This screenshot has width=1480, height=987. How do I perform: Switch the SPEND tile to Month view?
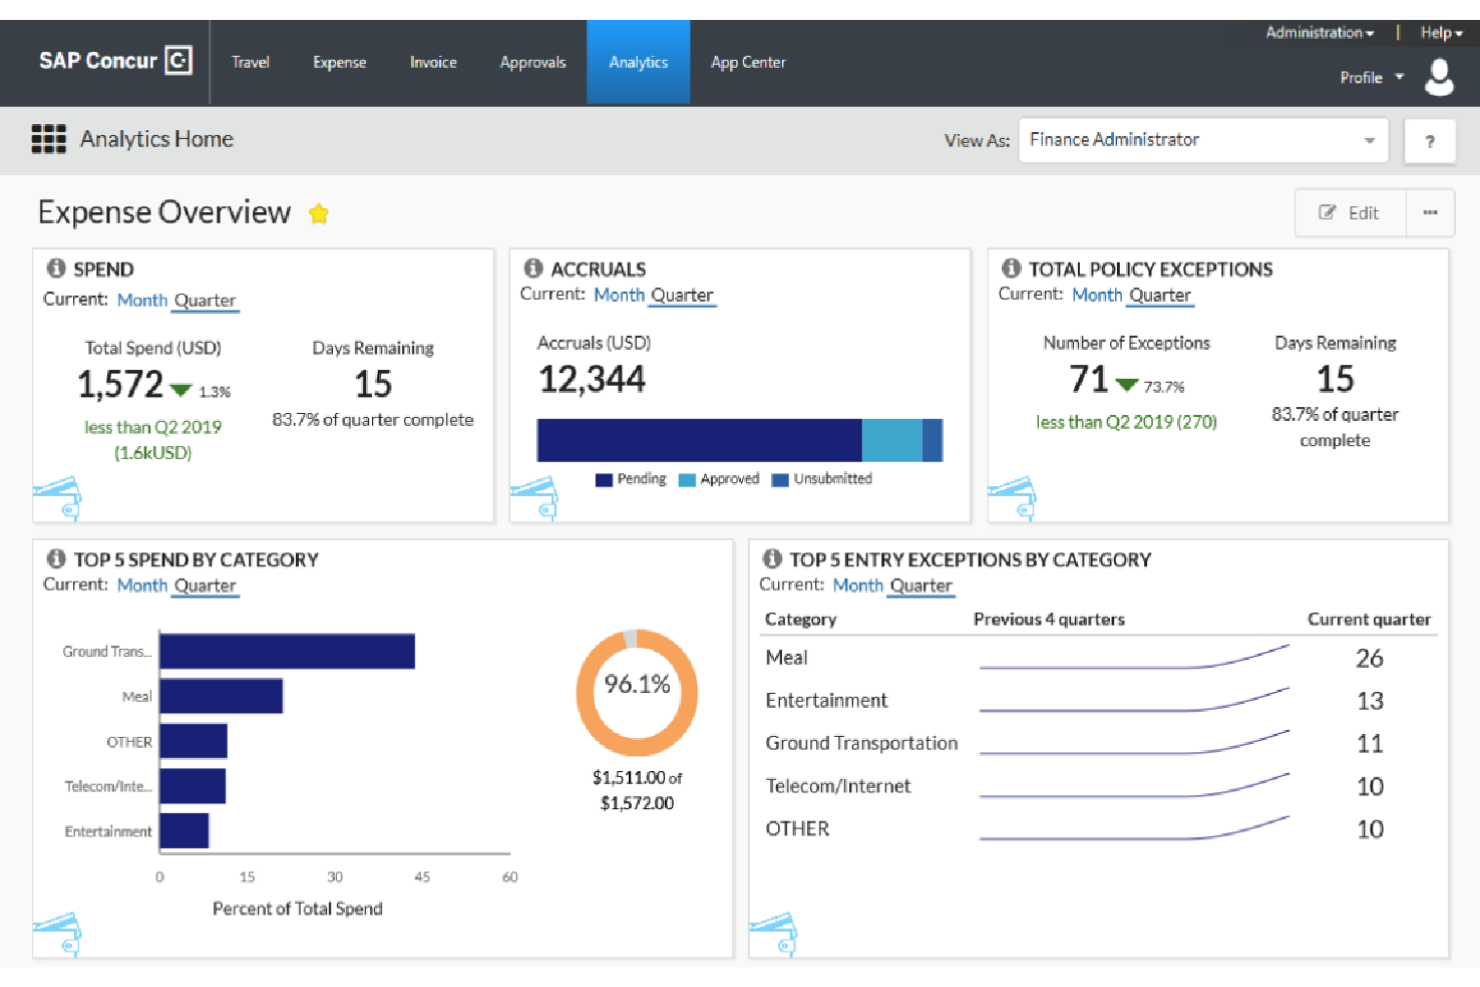tap(142, 300)
